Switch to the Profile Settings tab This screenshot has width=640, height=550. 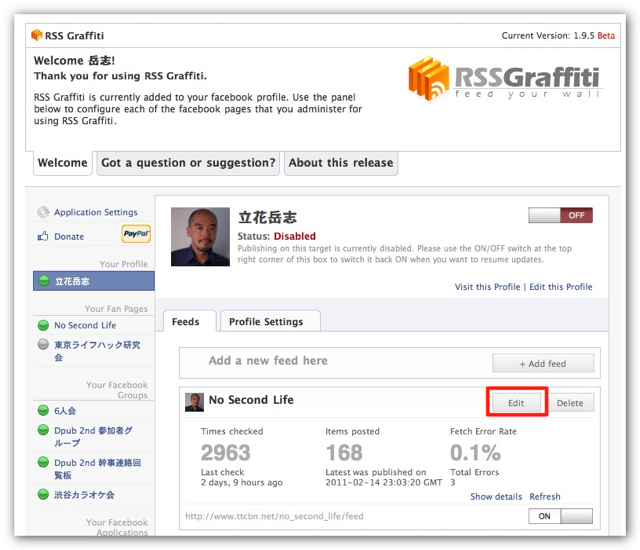point(266,322)
